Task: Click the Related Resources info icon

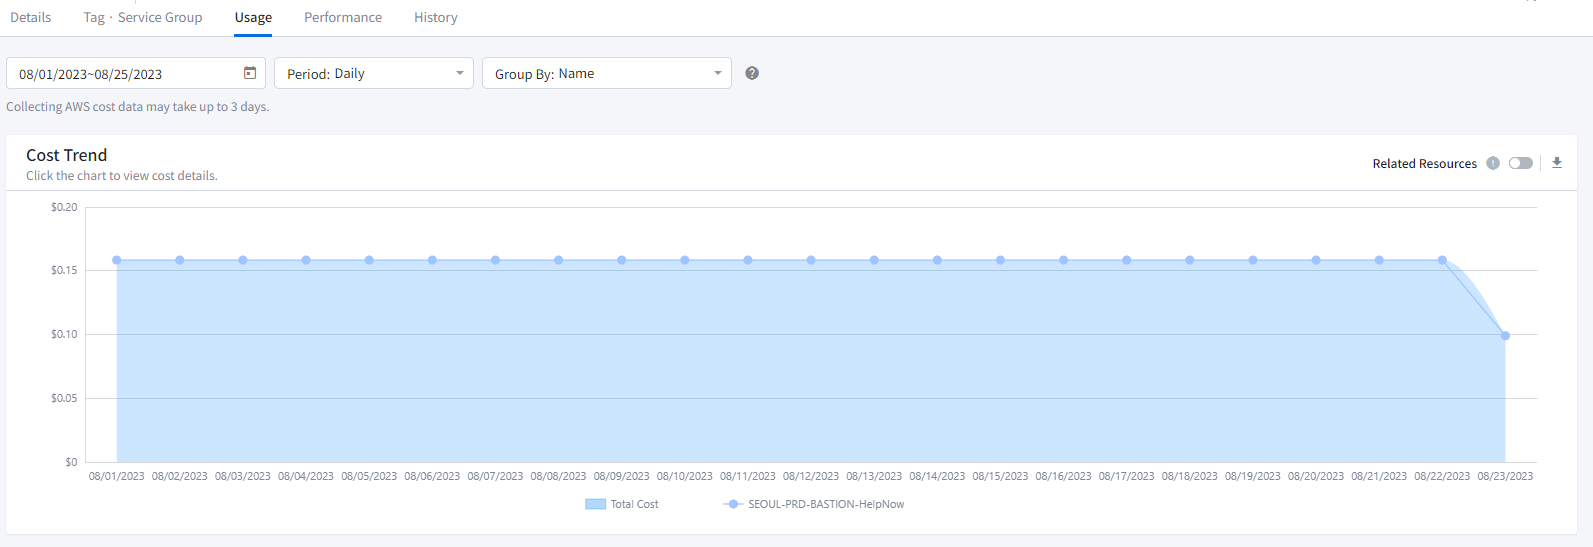Action: tap(1493, 163)
